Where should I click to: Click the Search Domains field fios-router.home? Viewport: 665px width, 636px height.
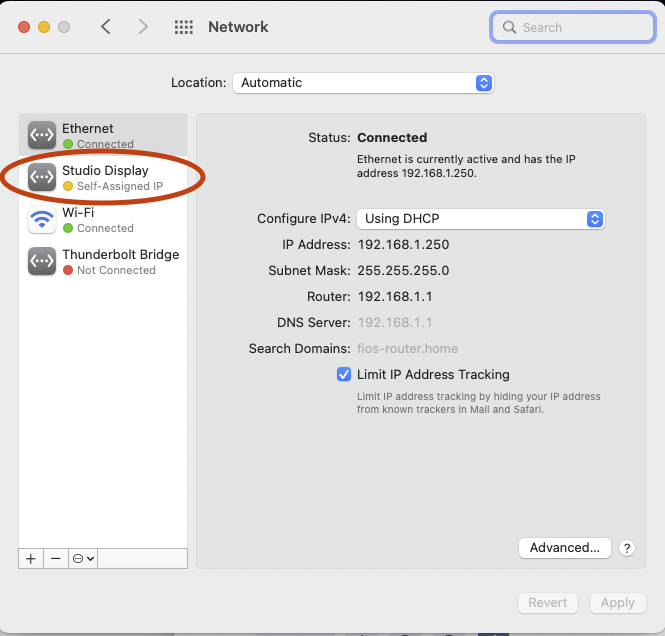(407, 349)
